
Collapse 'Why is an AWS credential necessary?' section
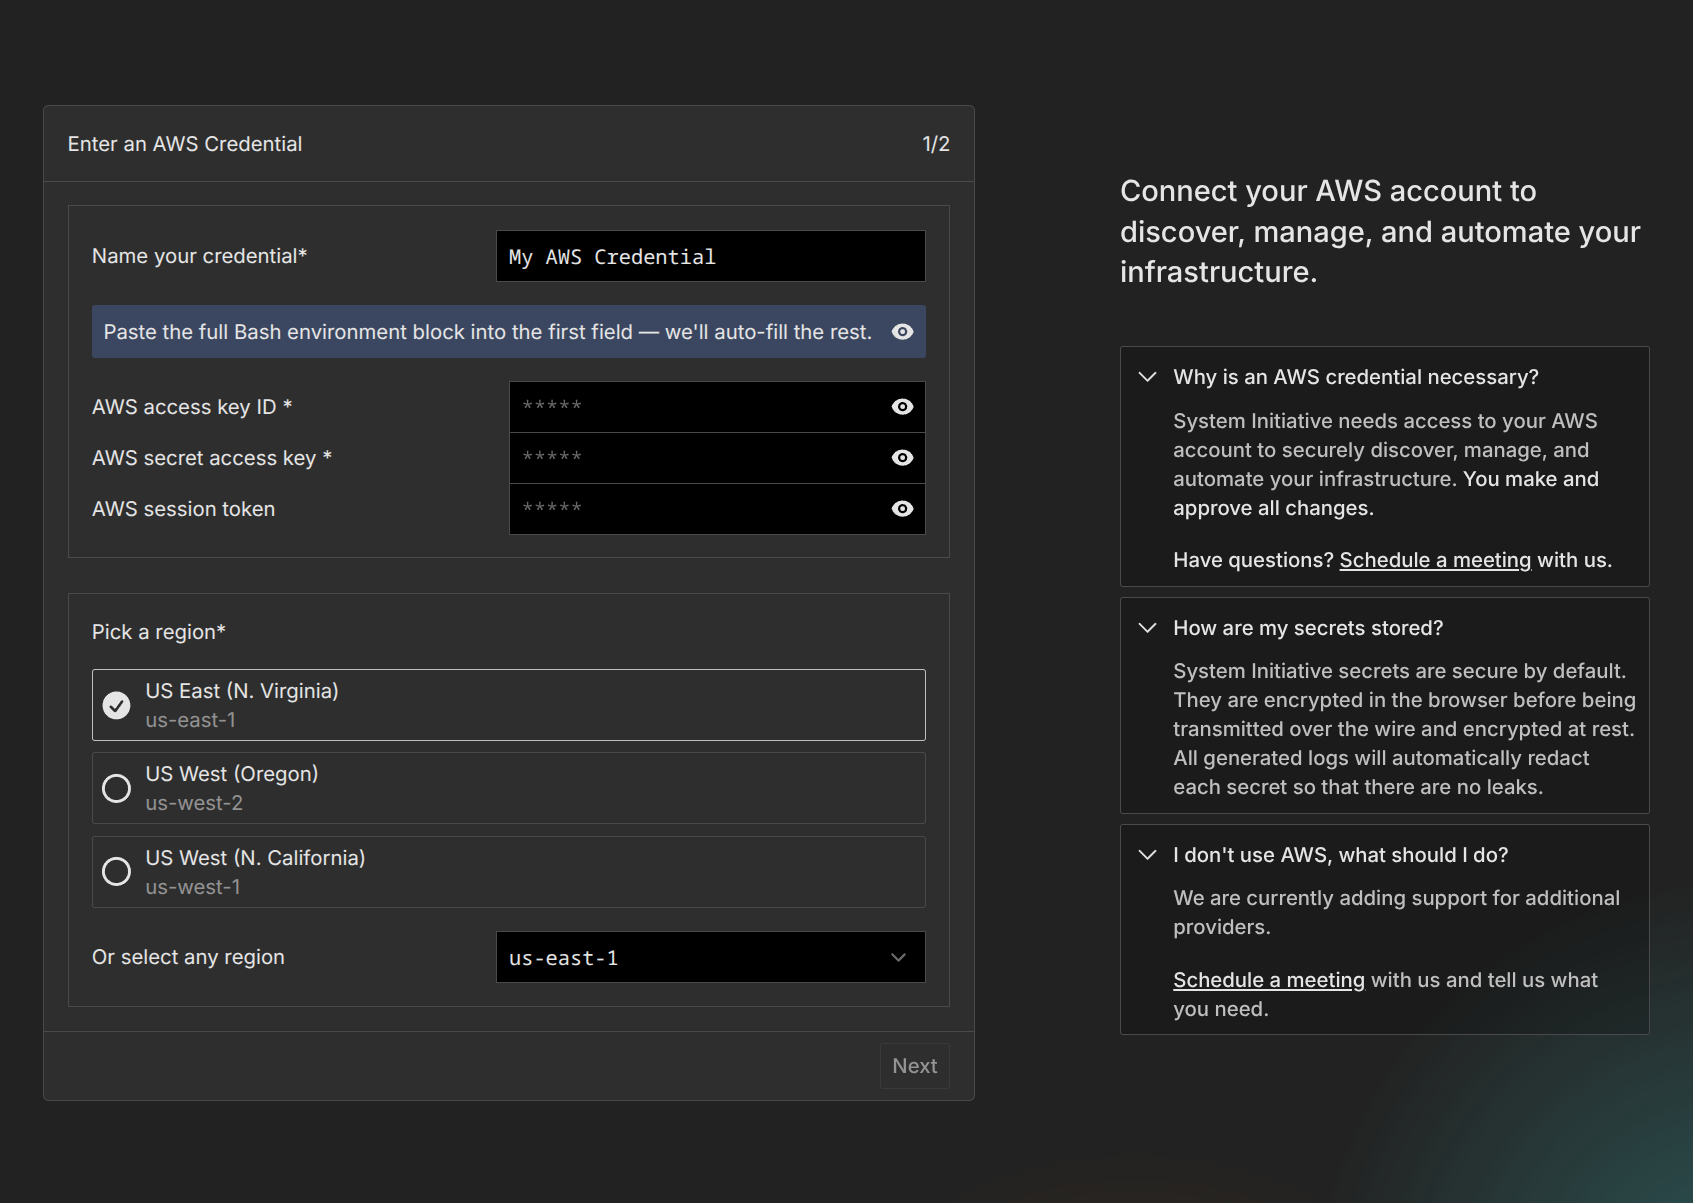tap(1148, 377)
